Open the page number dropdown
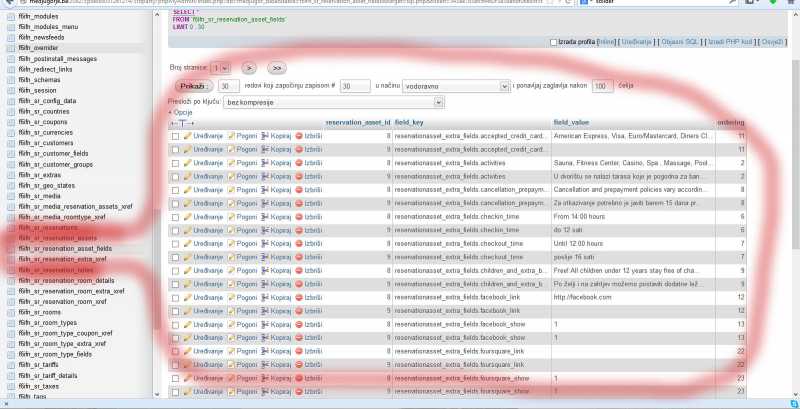800x409 pixels. 220,67
